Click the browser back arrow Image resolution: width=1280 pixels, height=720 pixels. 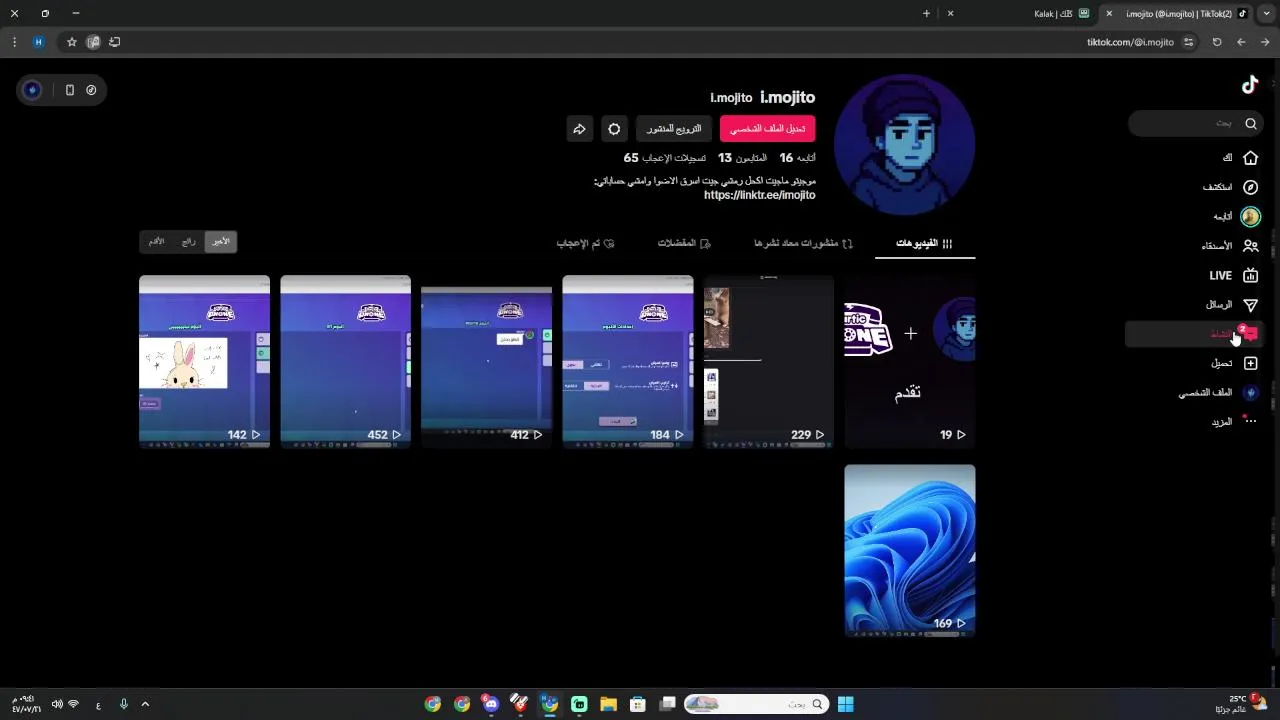(1265, 42)
